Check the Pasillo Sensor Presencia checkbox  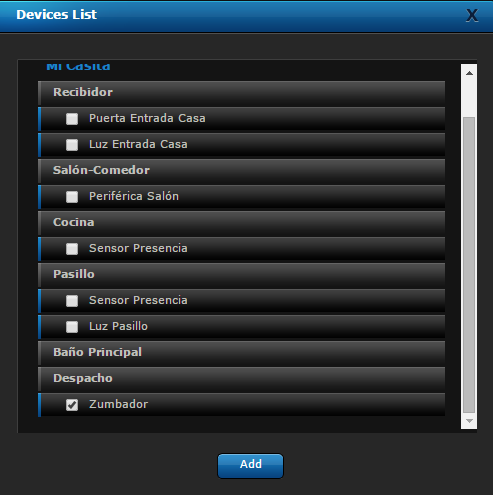point(72,301)
